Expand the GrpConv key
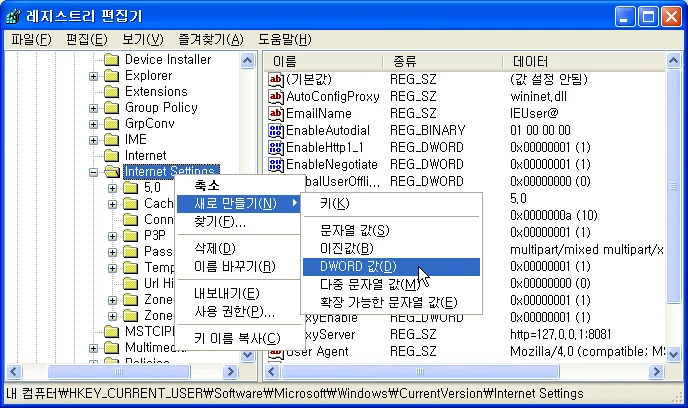 [x=93, y=125]
